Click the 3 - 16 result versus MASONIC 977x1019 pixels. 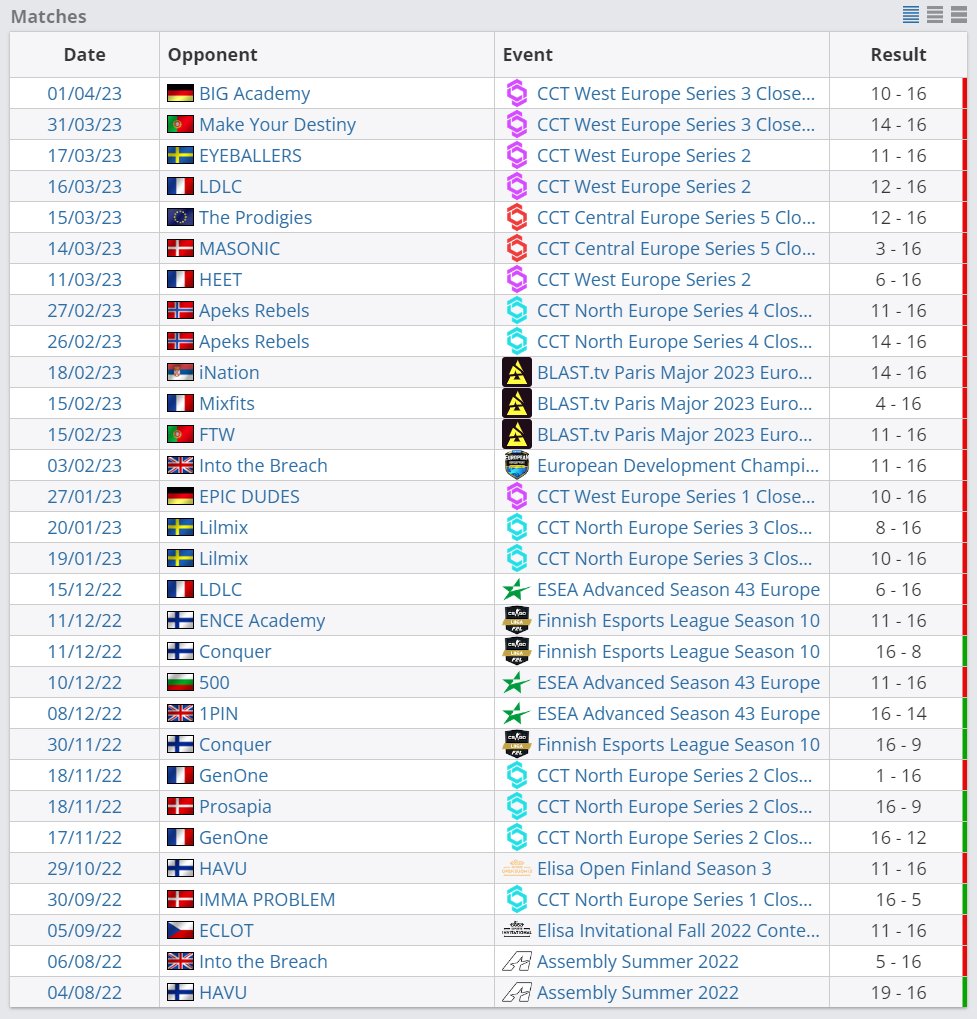[898, 248]
